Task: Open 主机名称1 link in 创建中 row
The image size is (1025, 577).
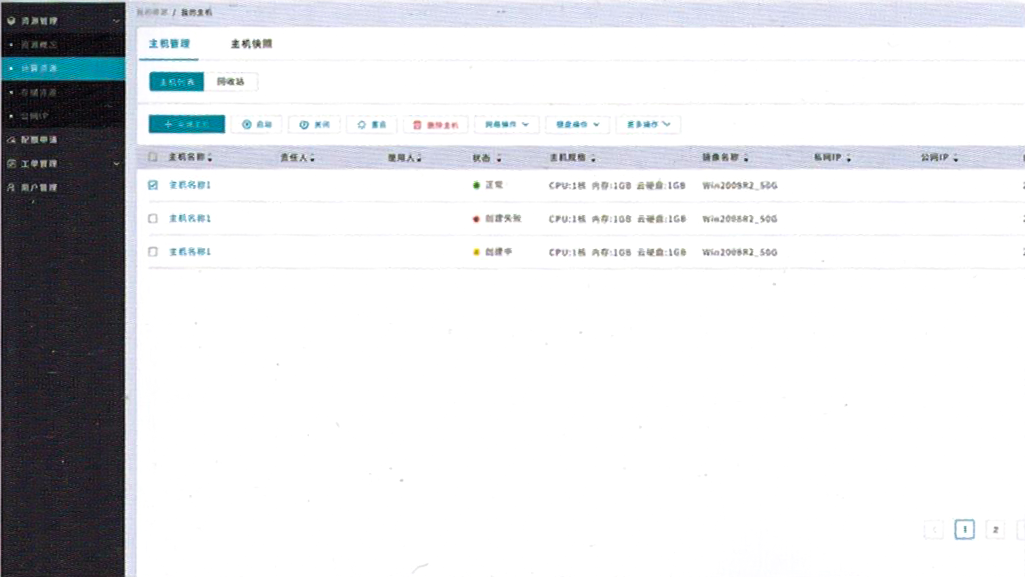Action: pyautogui.click(x=190, y=252)
